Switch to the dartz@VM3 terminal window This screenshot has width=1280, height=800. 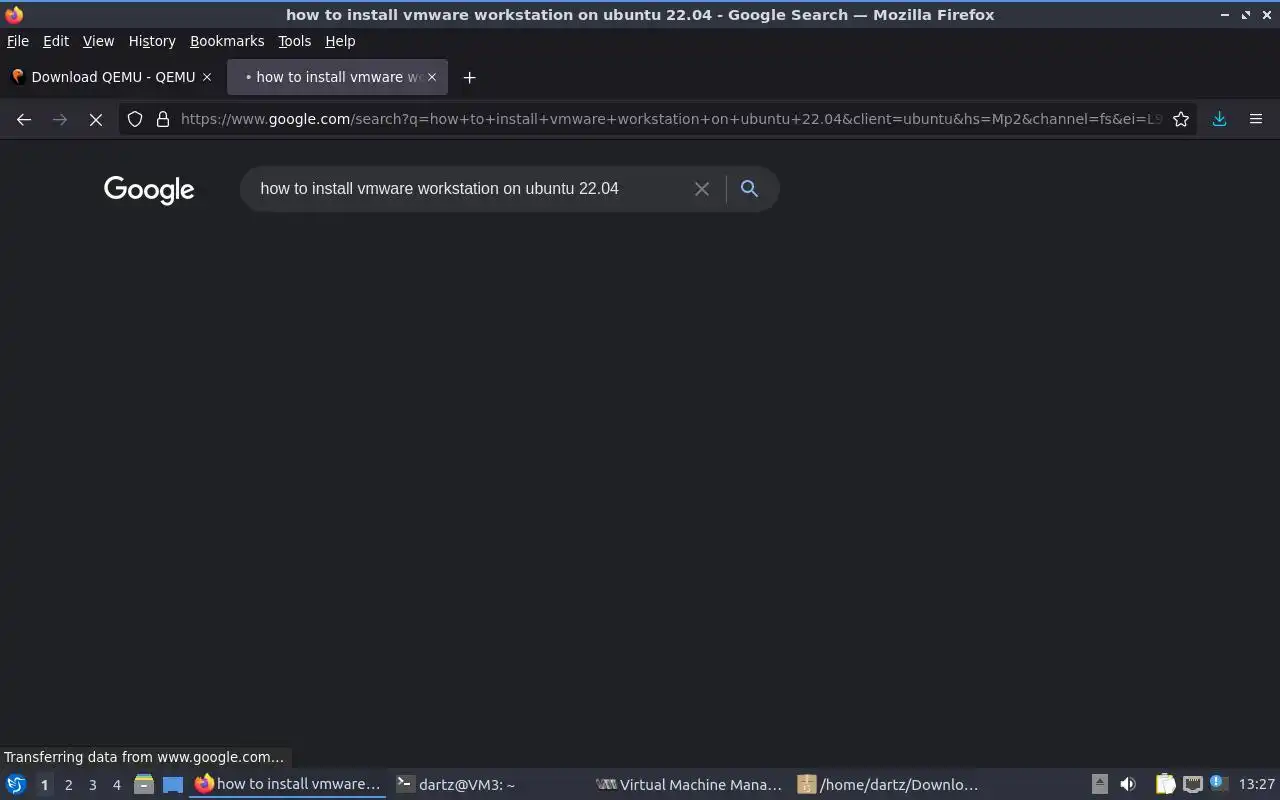coord(488,784)
